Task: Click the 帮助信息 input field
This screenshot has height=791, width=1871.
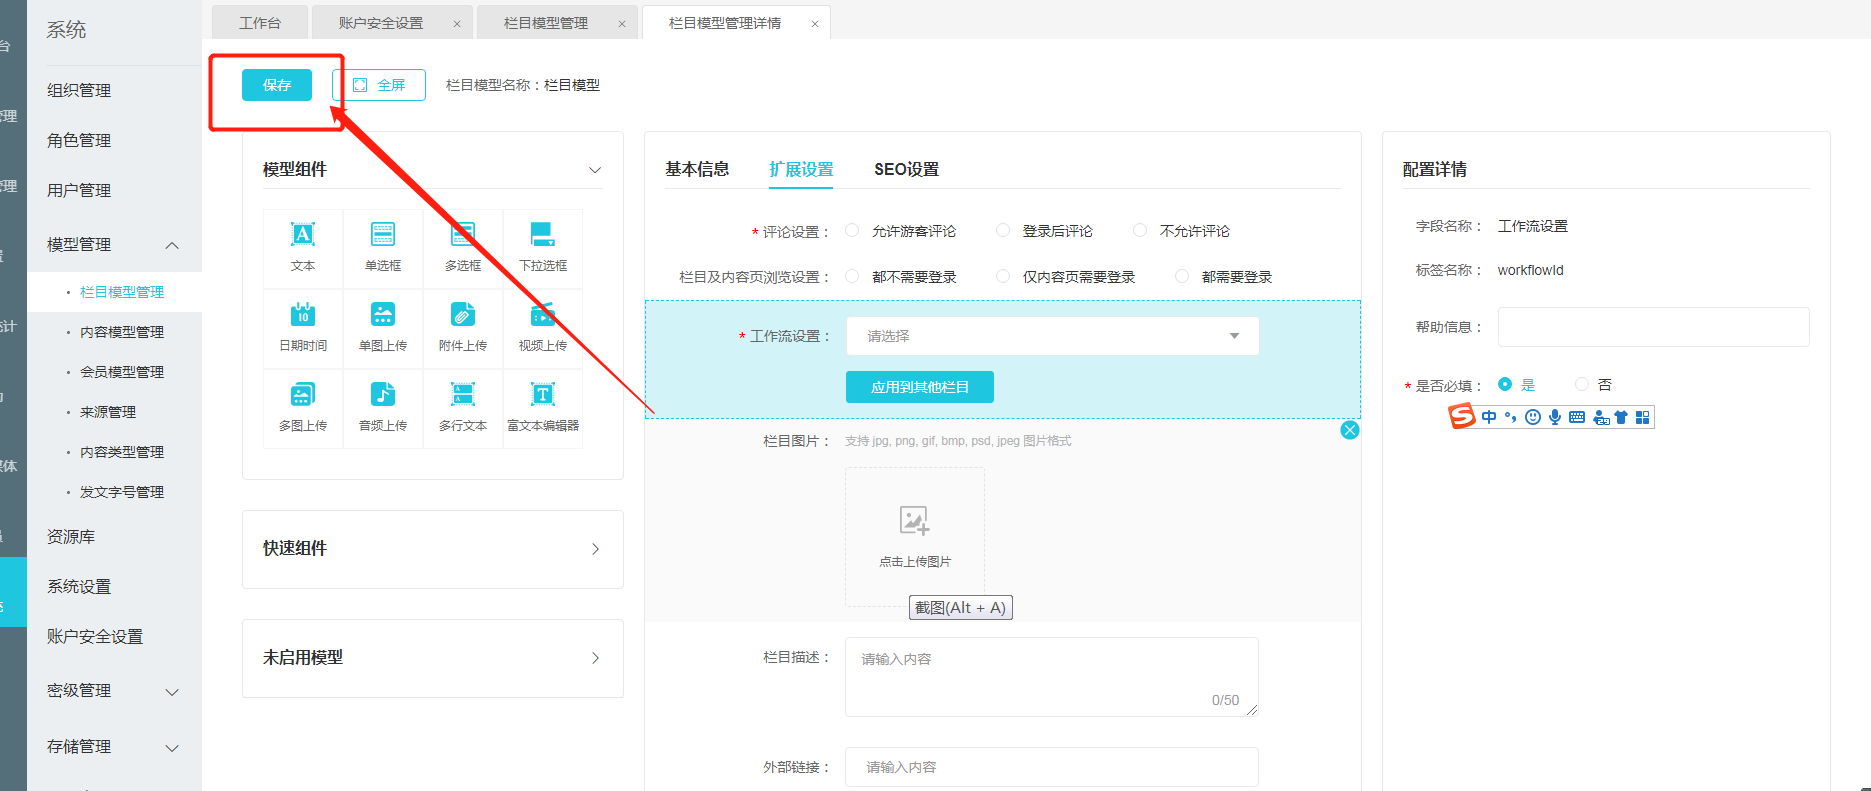Action: (x=1653, y=327)
